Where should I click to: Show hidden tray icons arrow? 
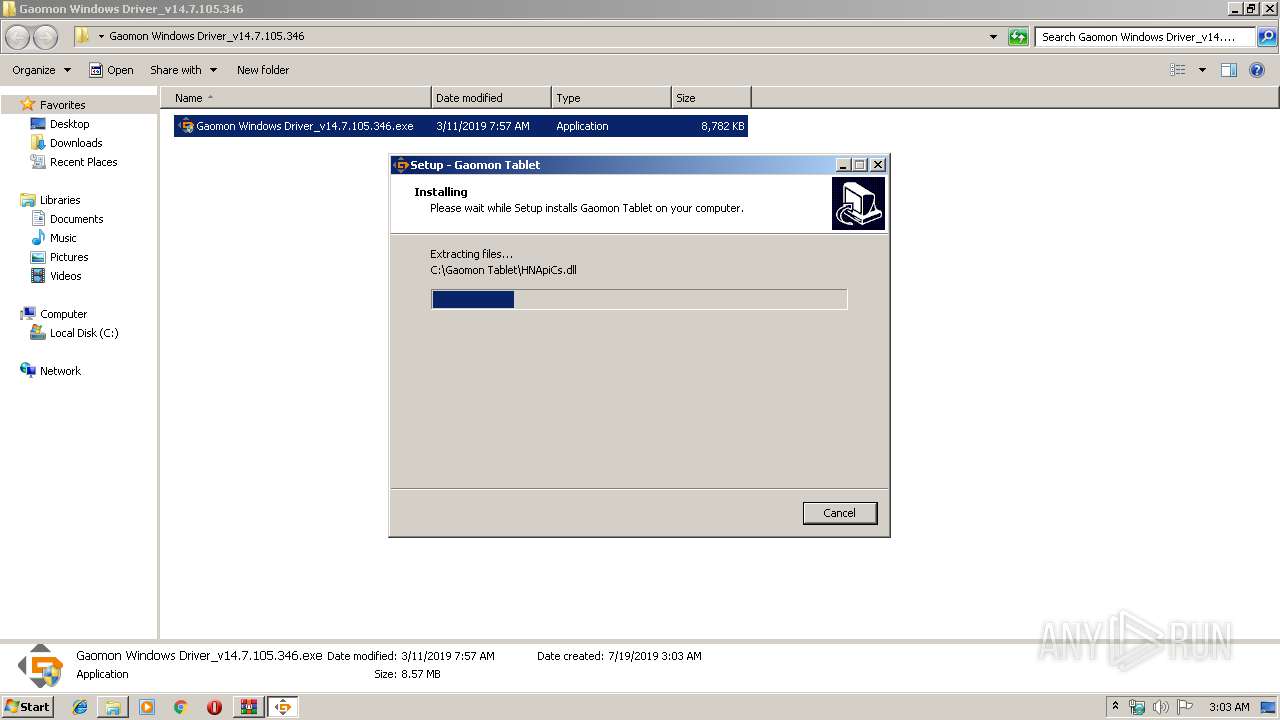coord(1115,707)
